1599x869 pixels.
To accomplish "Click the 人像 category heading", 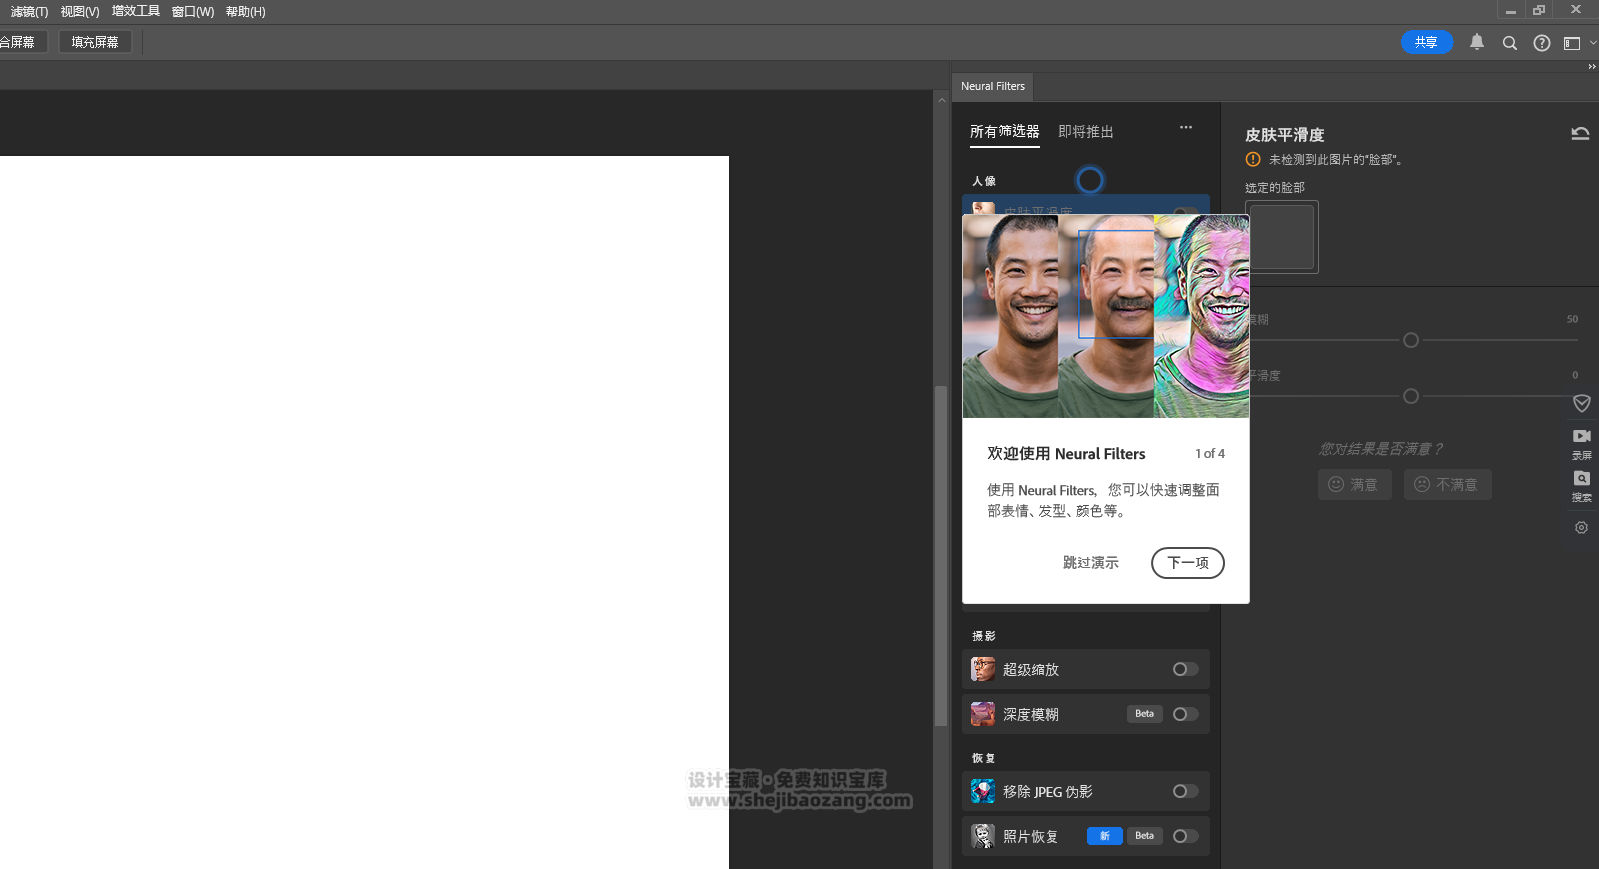I will pyautogui.click(x=983, y=181).
